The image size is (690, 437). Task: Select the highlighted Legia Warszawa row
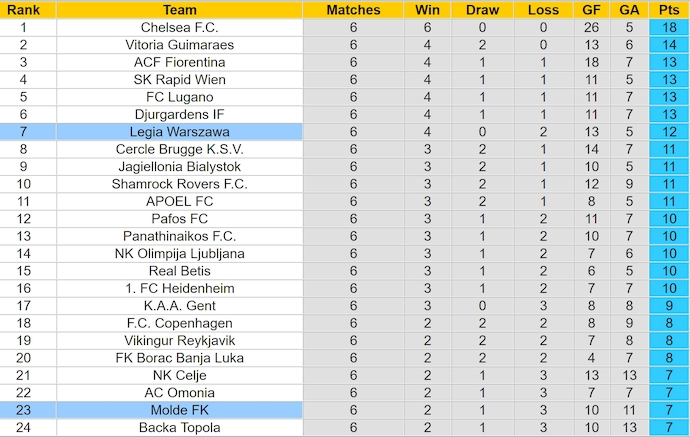tap(179, 132)
